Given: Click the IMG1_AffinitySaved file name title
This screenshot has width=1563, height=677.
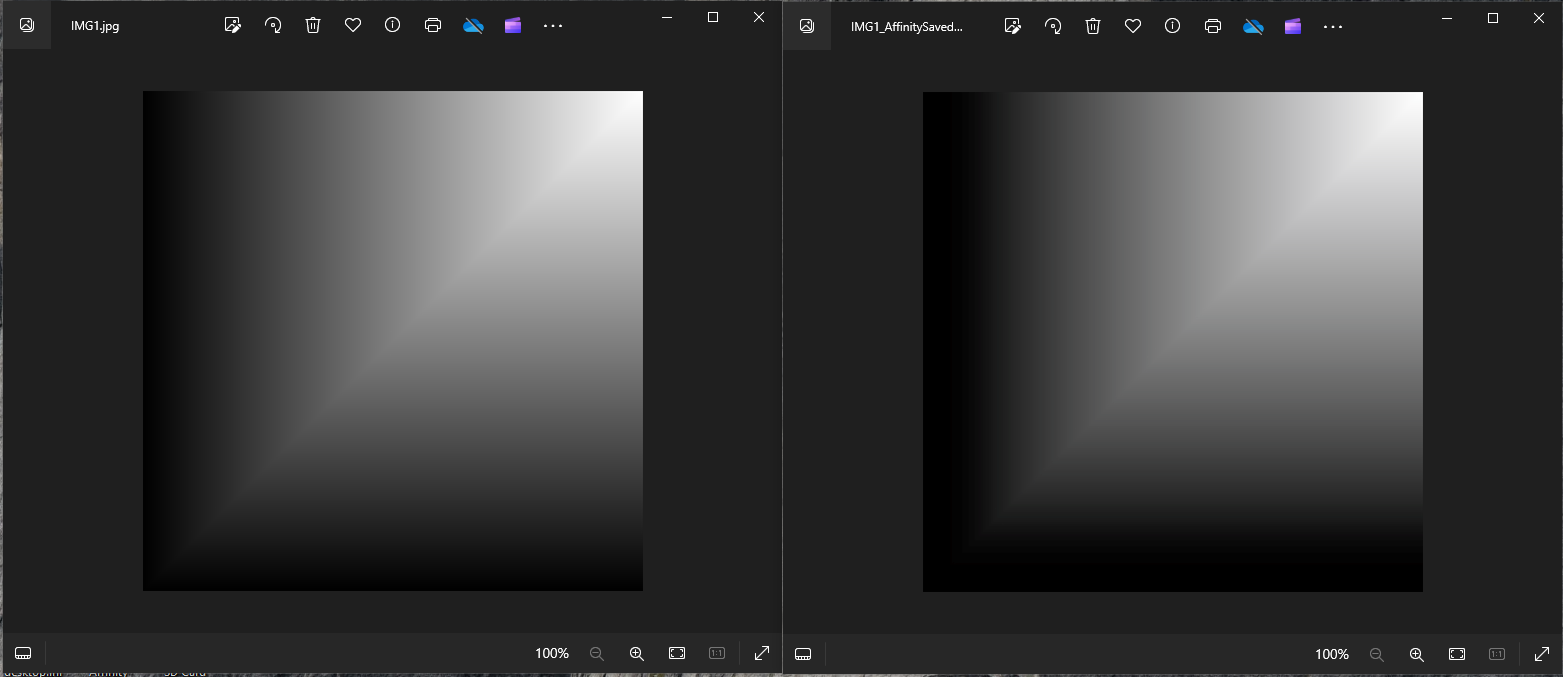Looking at the screenshot, I should click(907, 27).
